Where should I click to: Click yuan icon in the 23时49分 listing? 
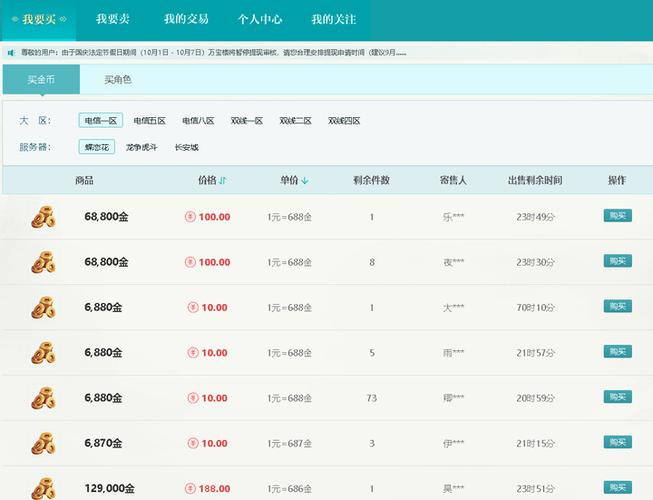[x=190, y=216]
